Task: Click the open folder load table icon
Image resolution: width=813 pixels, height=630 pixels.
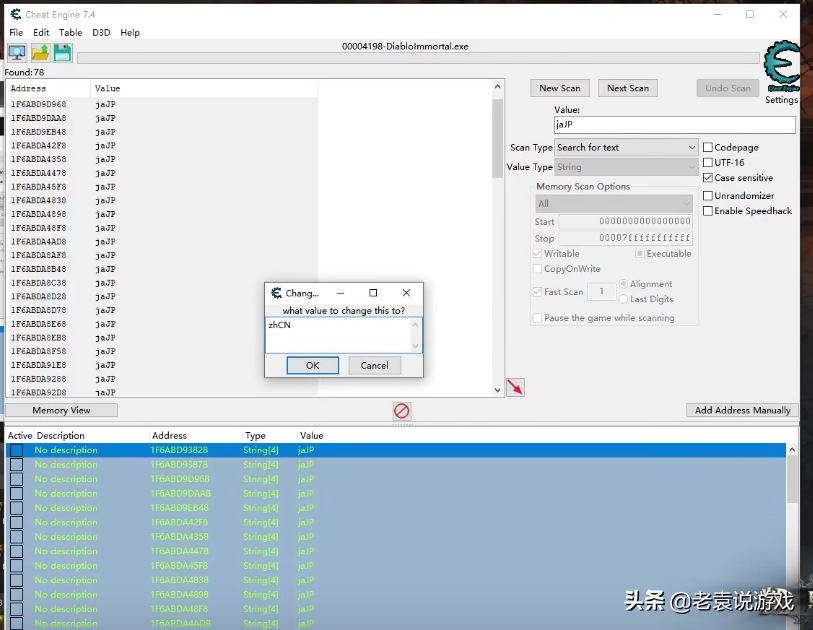Action: click(40, 53)
